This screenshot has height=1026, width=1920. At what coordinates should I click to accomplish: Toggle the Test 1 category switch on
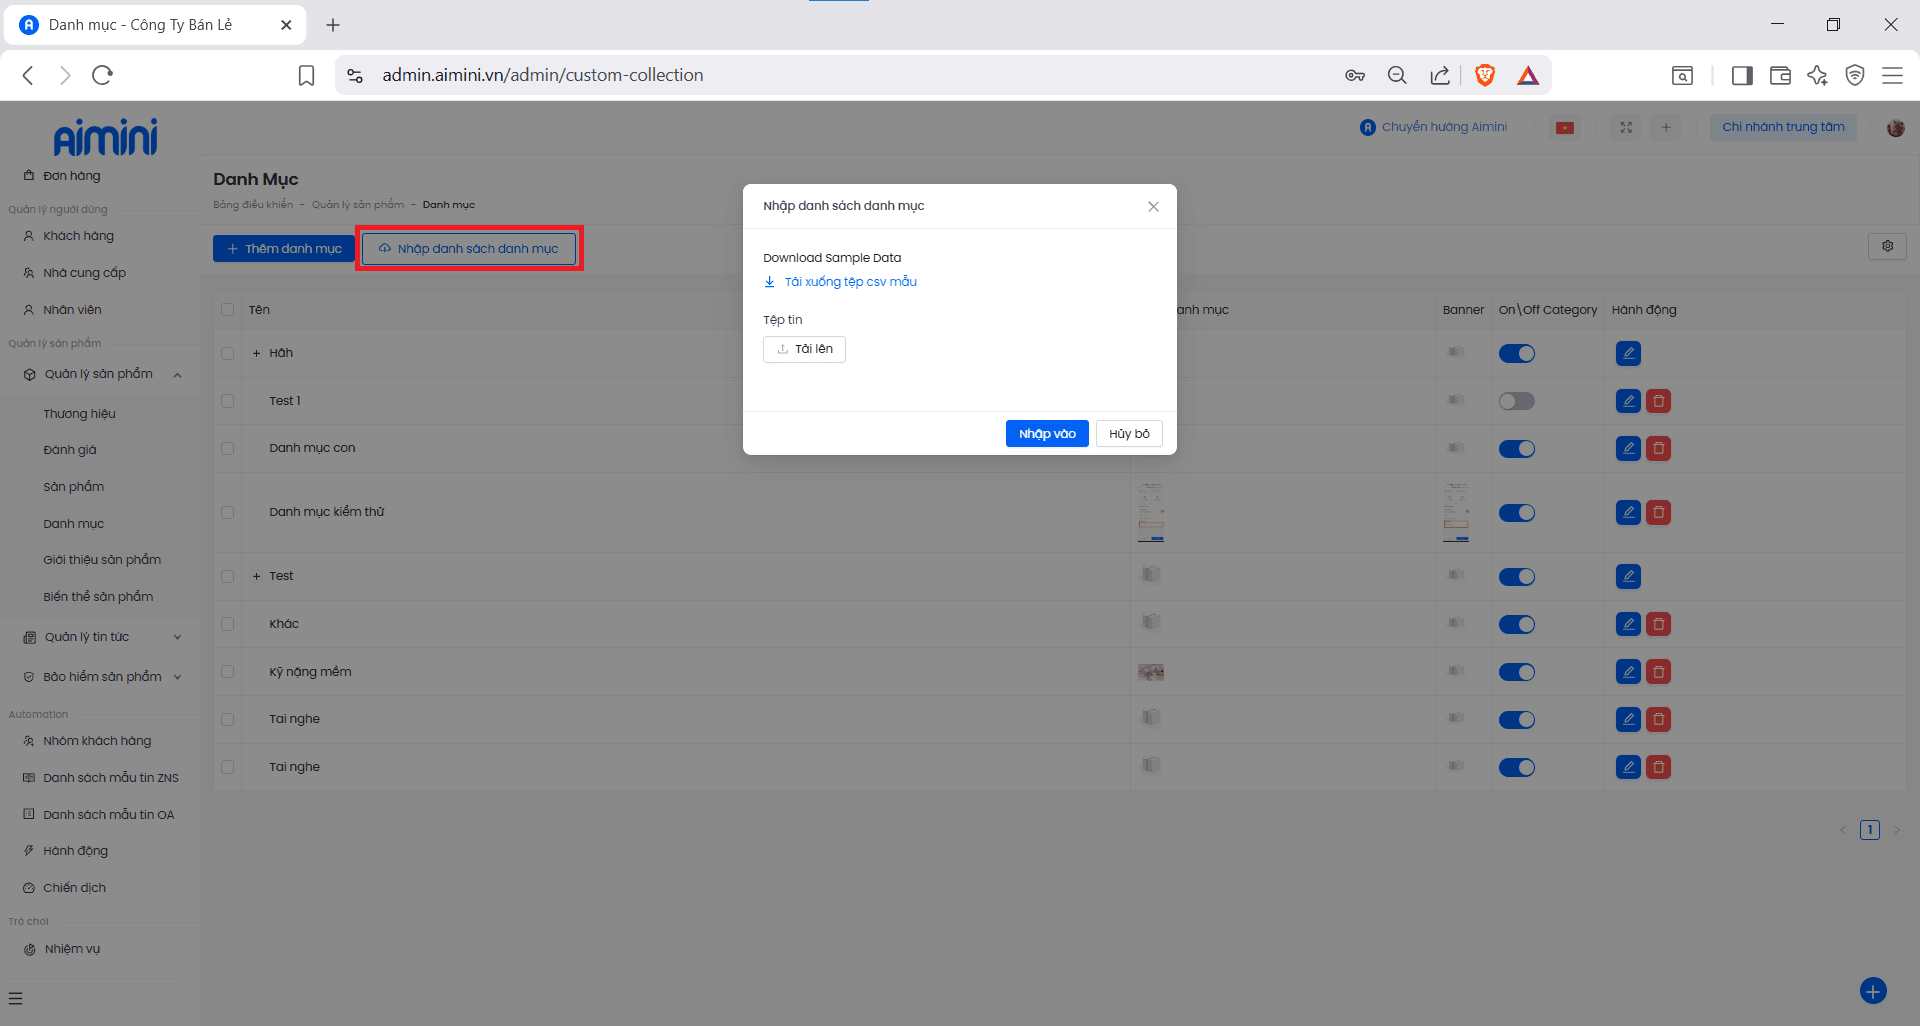[1516, 401]
